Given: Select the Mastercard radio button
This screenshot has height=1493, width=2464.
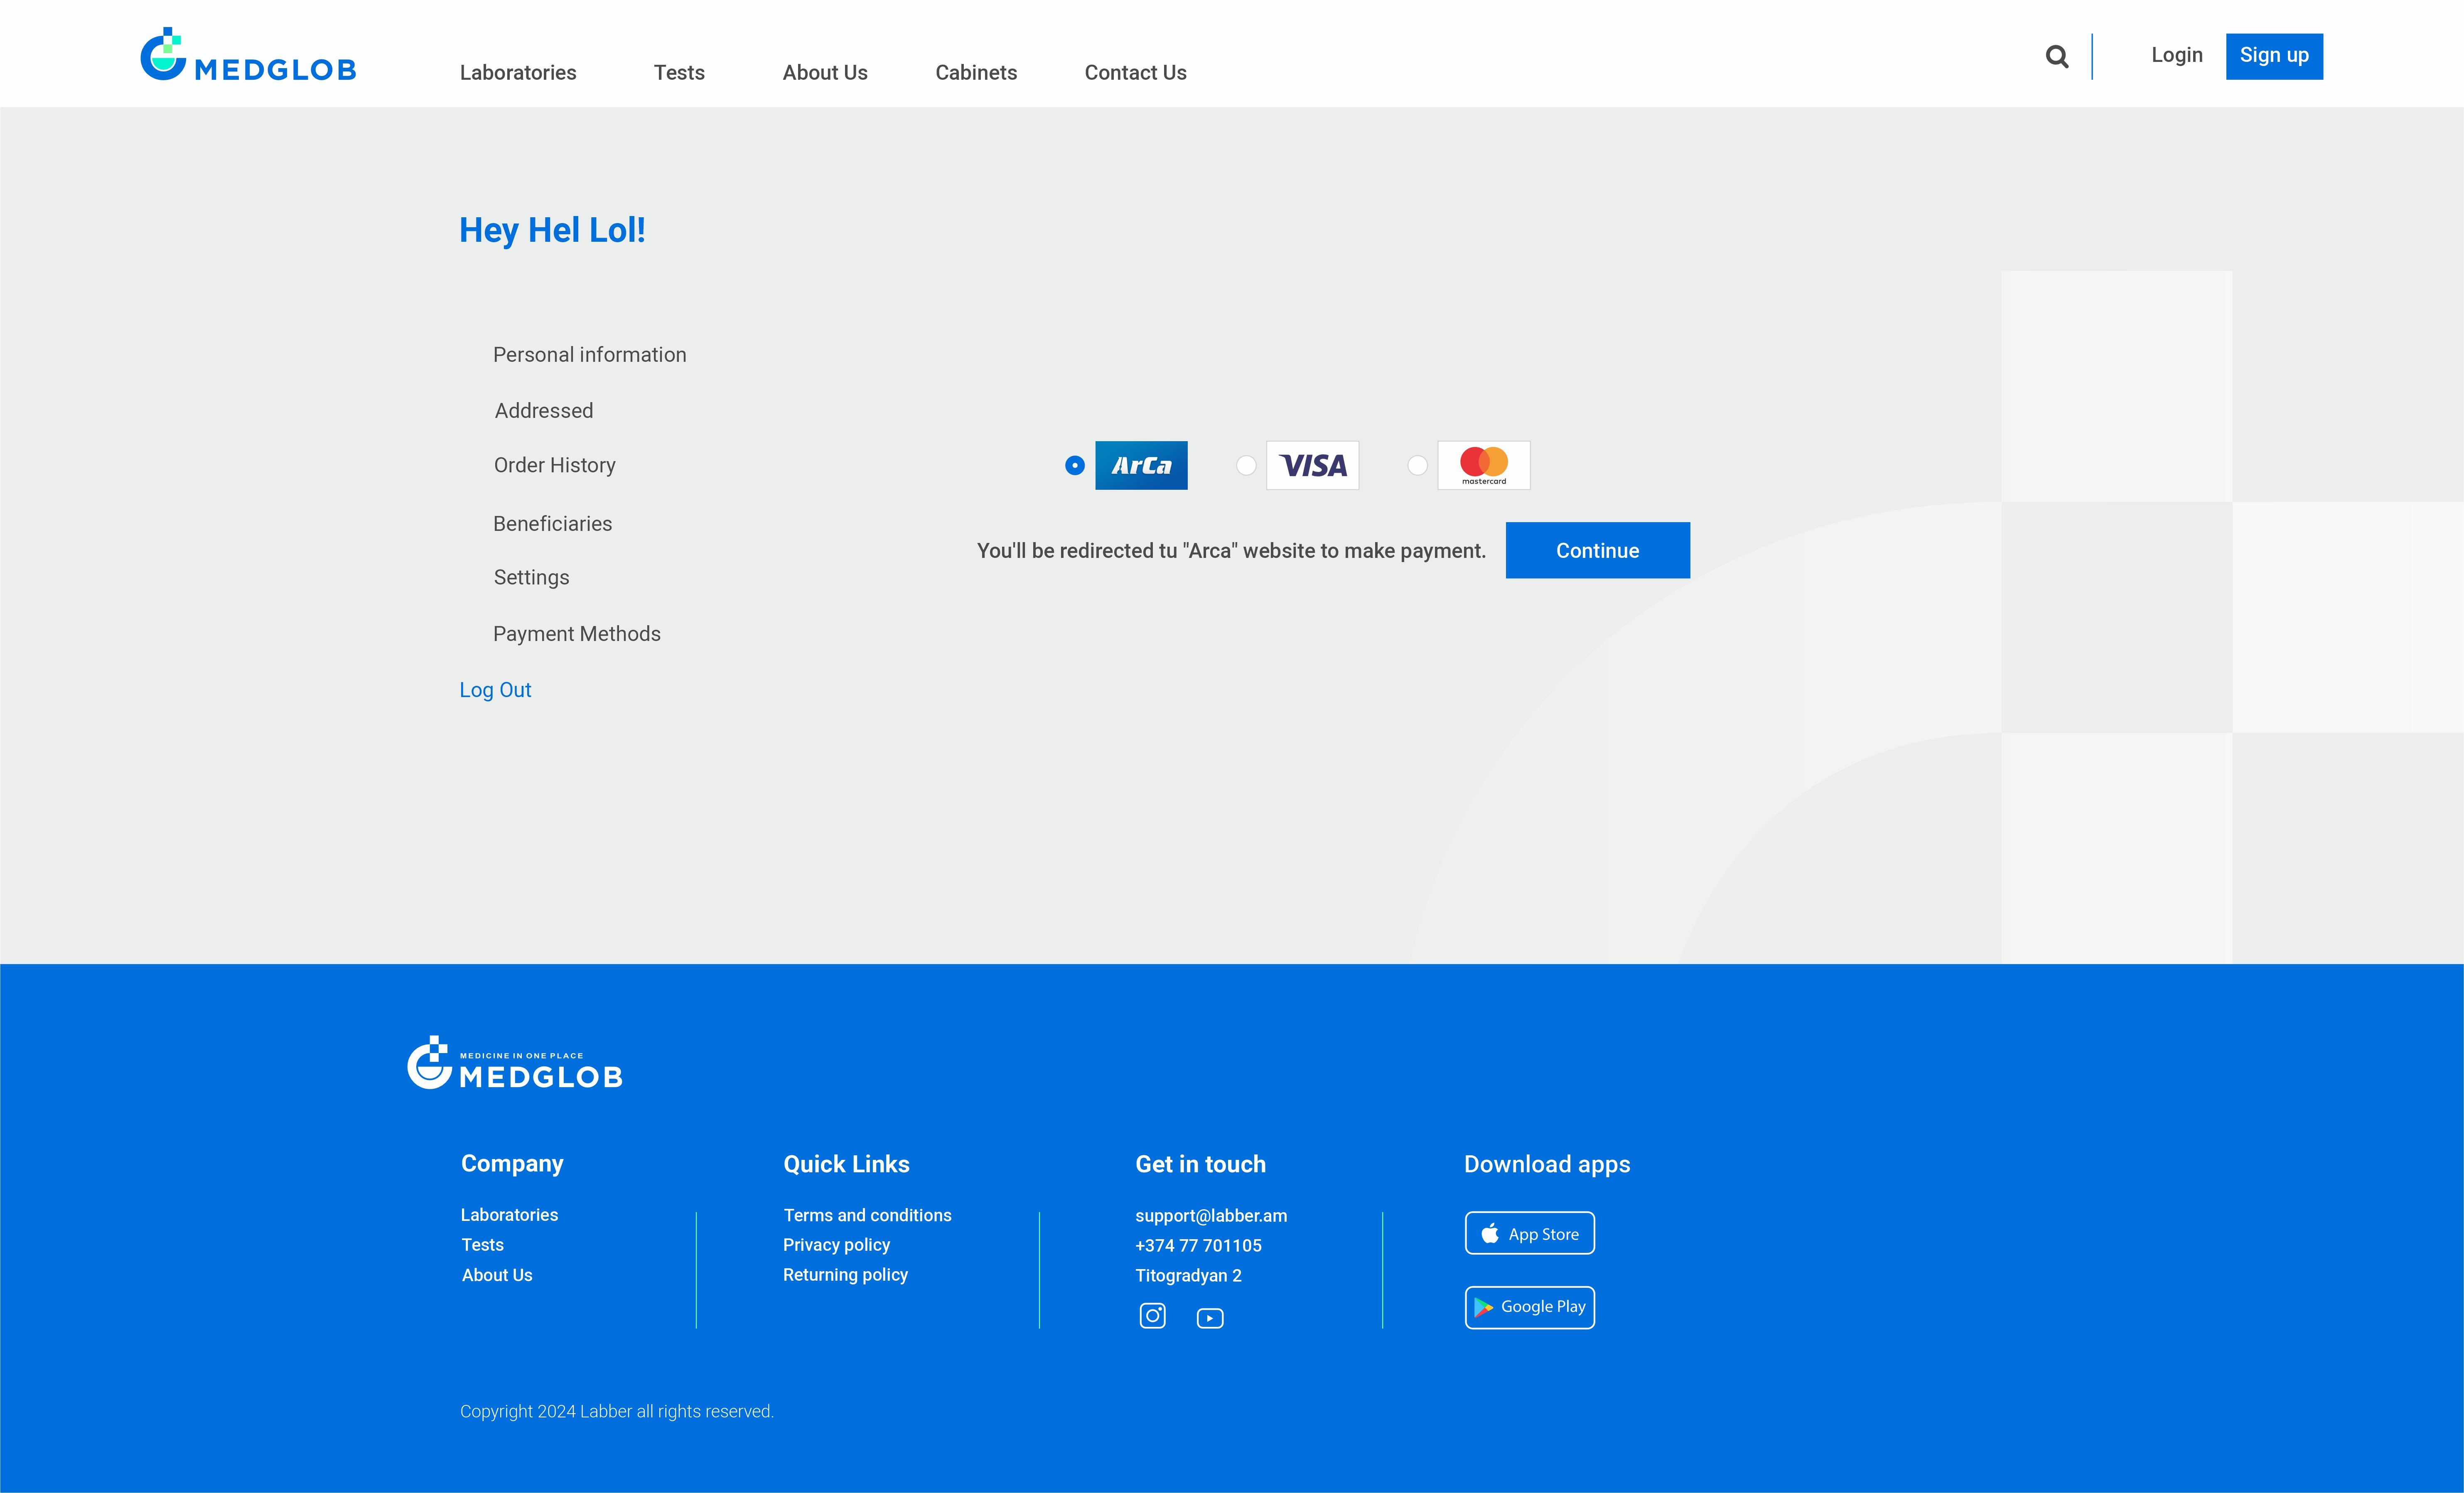Looking at the screenshot, I should 1417,465.
